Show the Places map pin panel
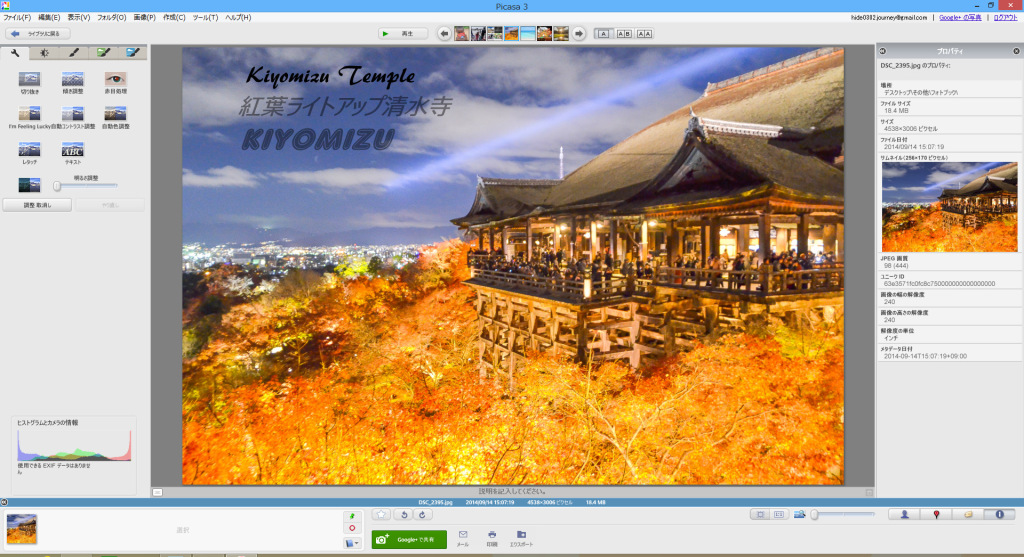The width and height of the screenshot is (1024, 557). pyautogui.click(x=936, y=515)
